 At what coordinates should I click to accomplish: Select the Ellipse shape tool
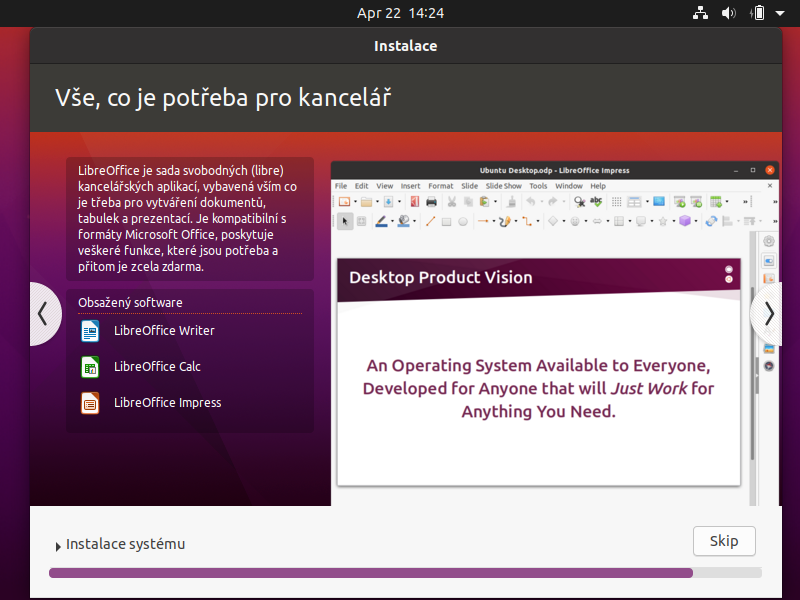coord(463,221)
